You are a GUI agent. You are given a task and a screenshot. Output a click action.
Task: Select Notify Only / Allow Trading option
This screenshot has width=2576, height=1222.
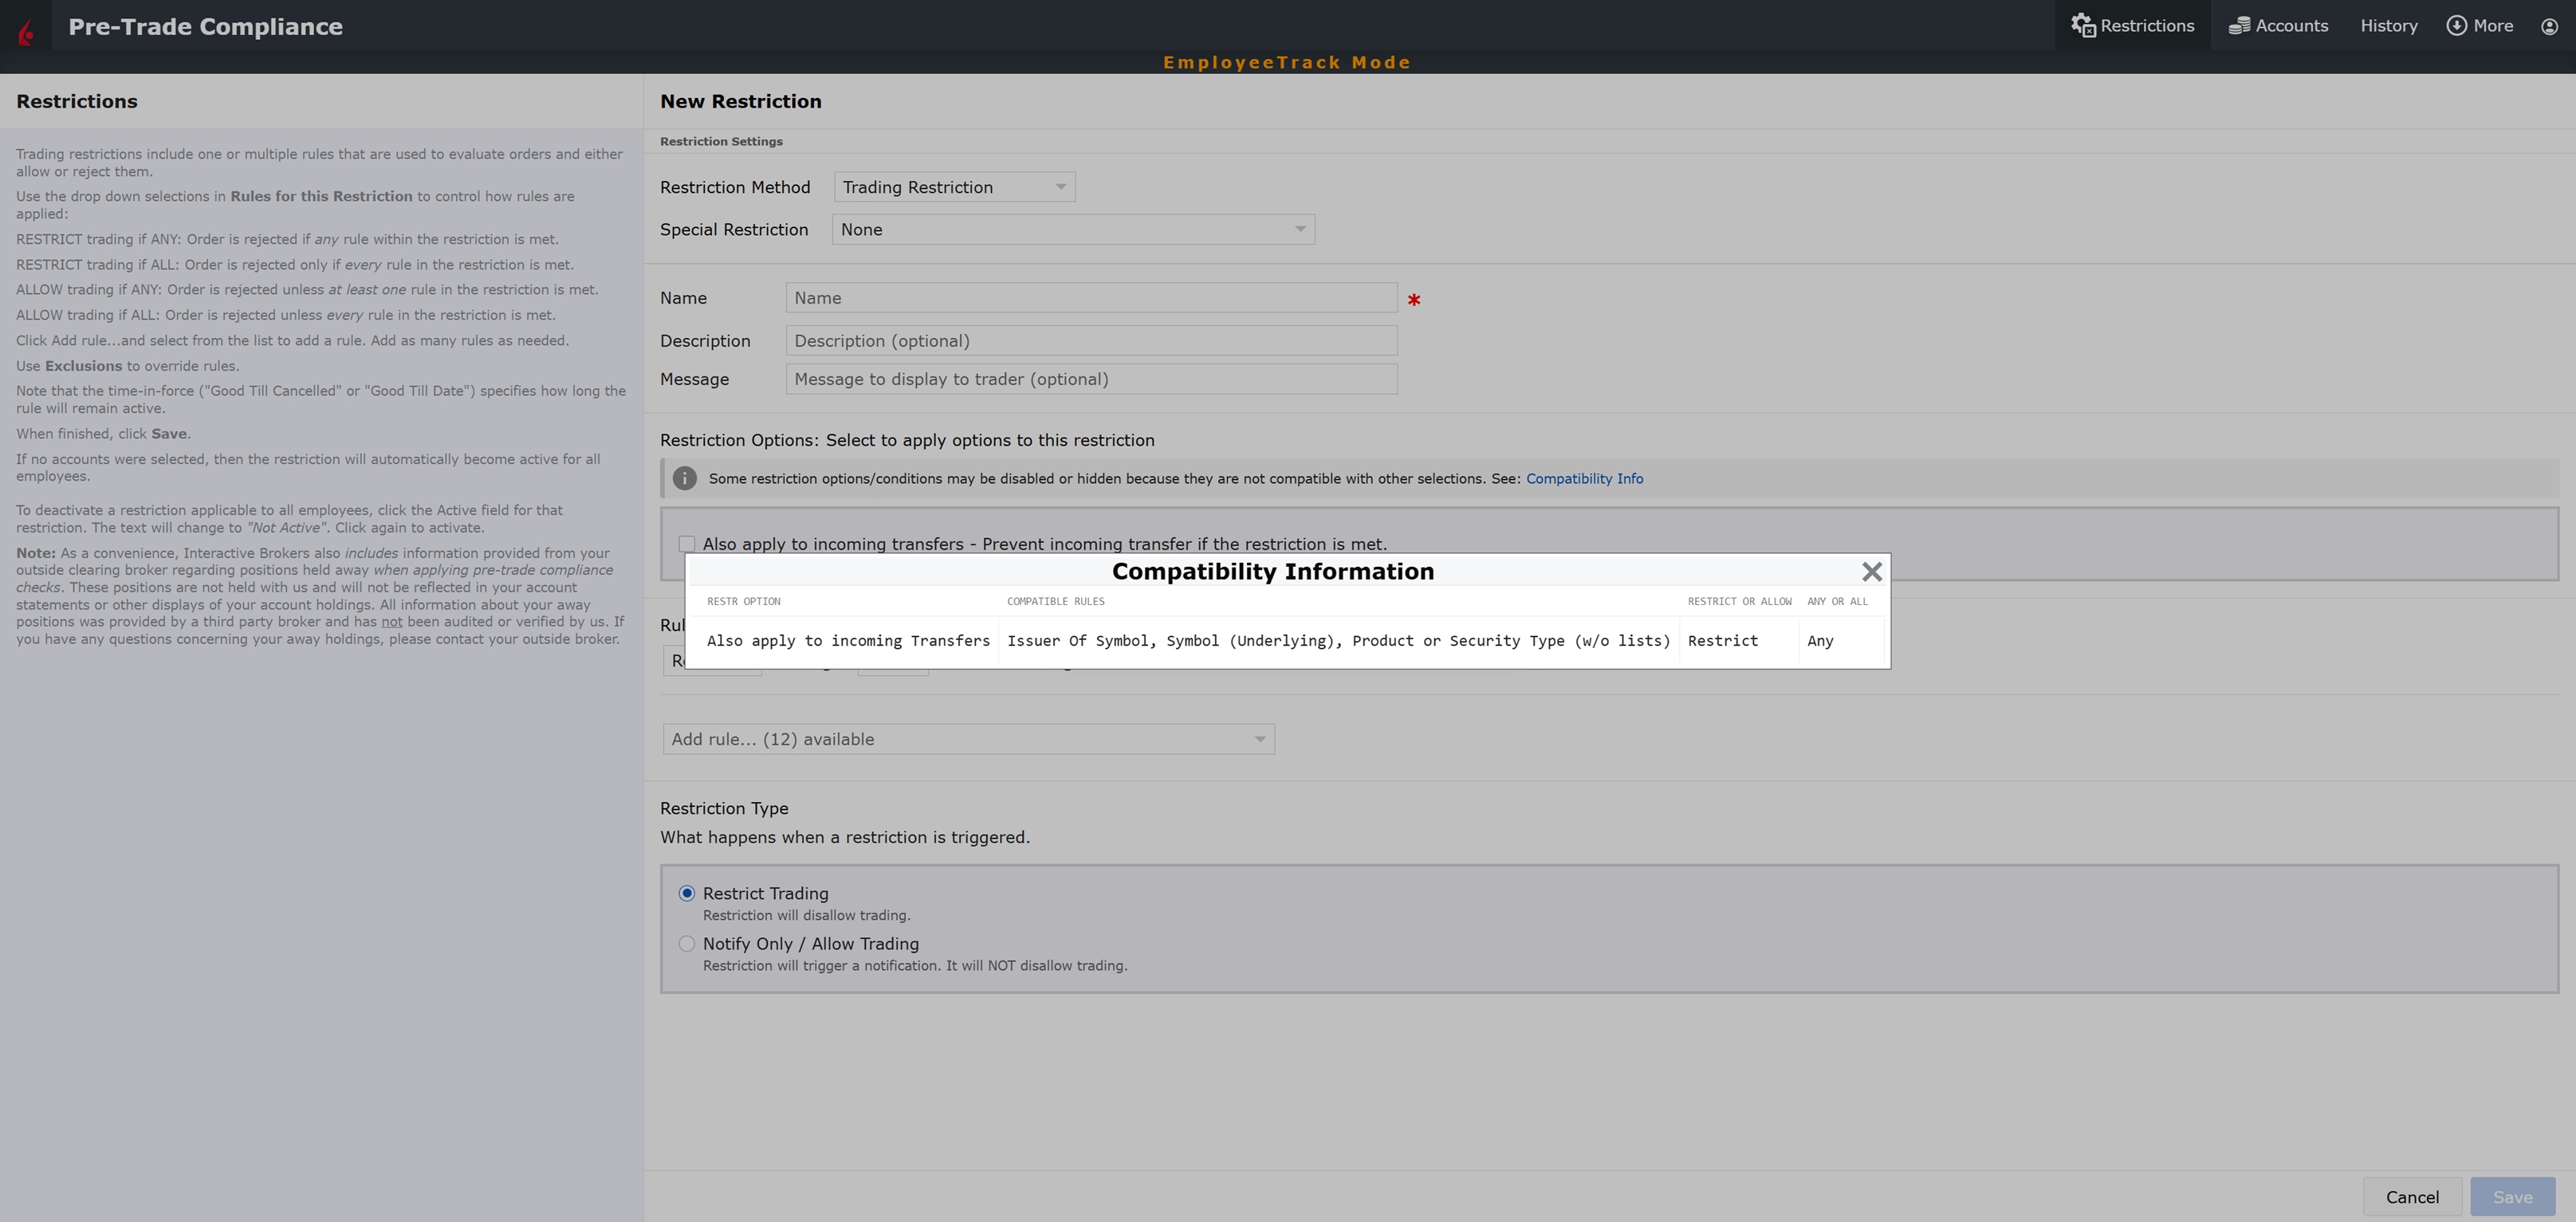point(687,943)
